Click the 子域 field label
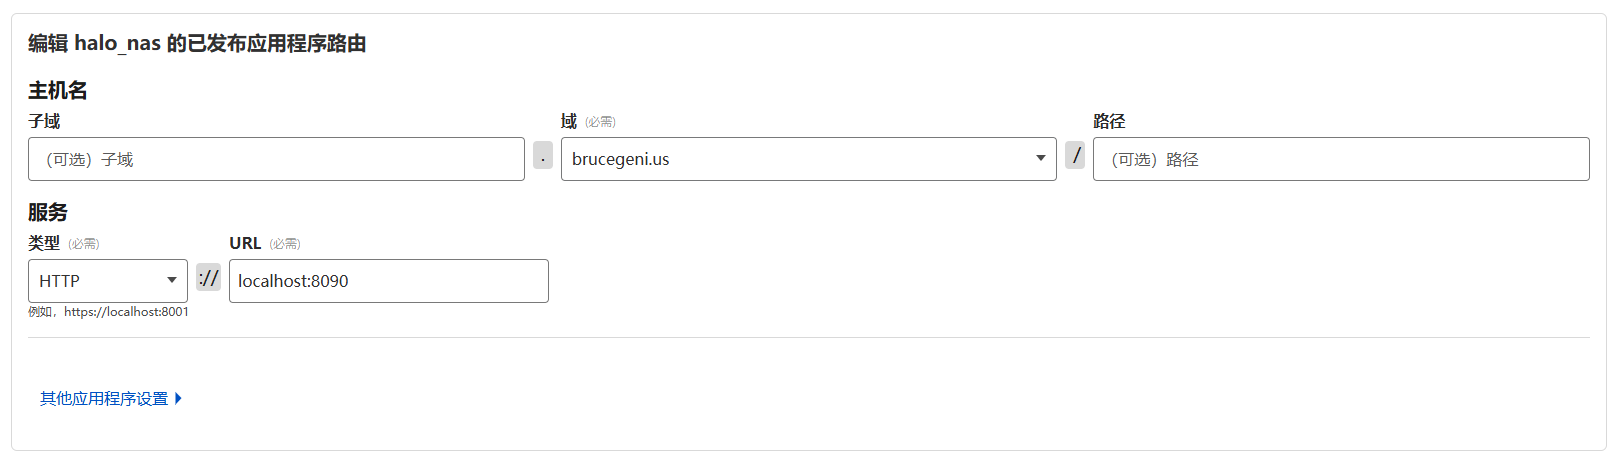1620x460 pixels. pos(44,121)
